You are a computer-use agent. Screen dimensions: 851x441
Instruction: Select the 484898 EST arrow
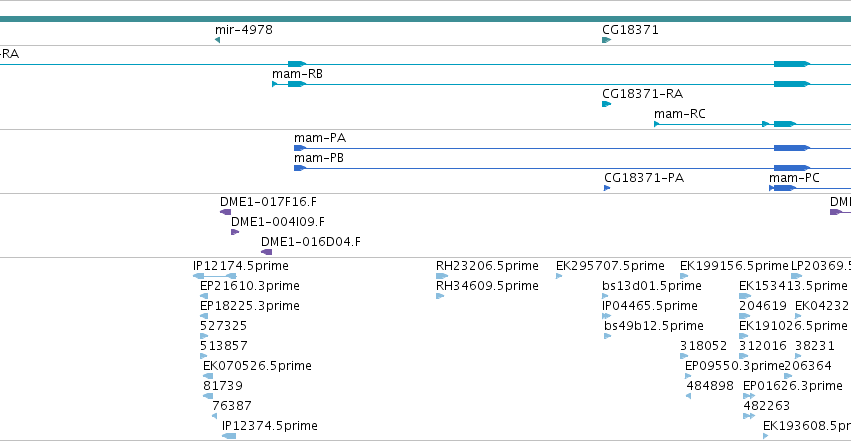point(689,396)
